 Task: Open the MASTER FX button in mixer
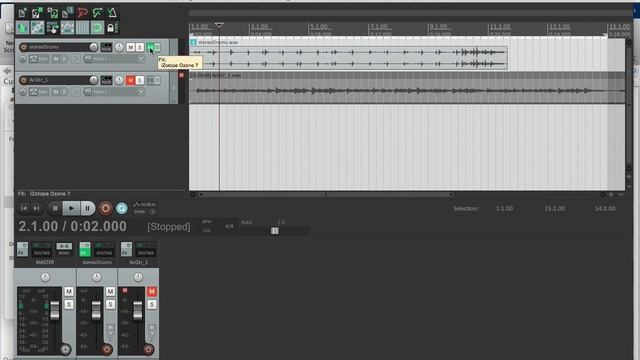point(22,249)
